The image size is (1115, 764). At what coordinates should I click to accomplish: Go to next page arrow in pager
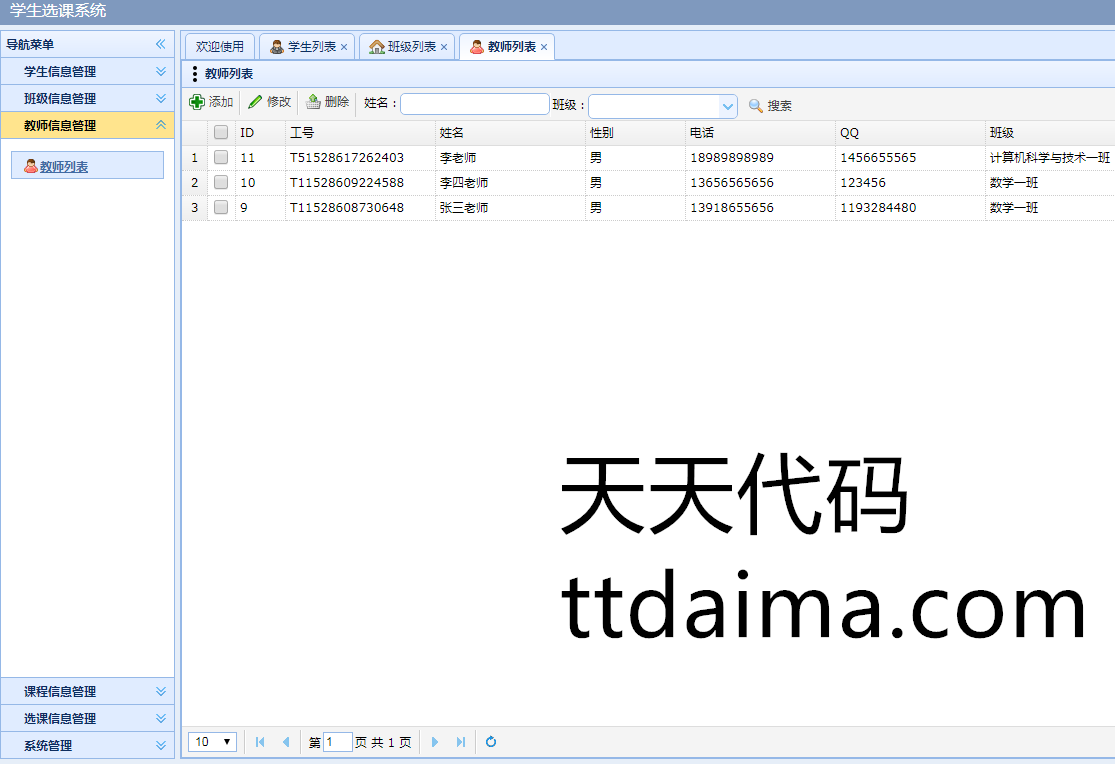coord(435,742)
